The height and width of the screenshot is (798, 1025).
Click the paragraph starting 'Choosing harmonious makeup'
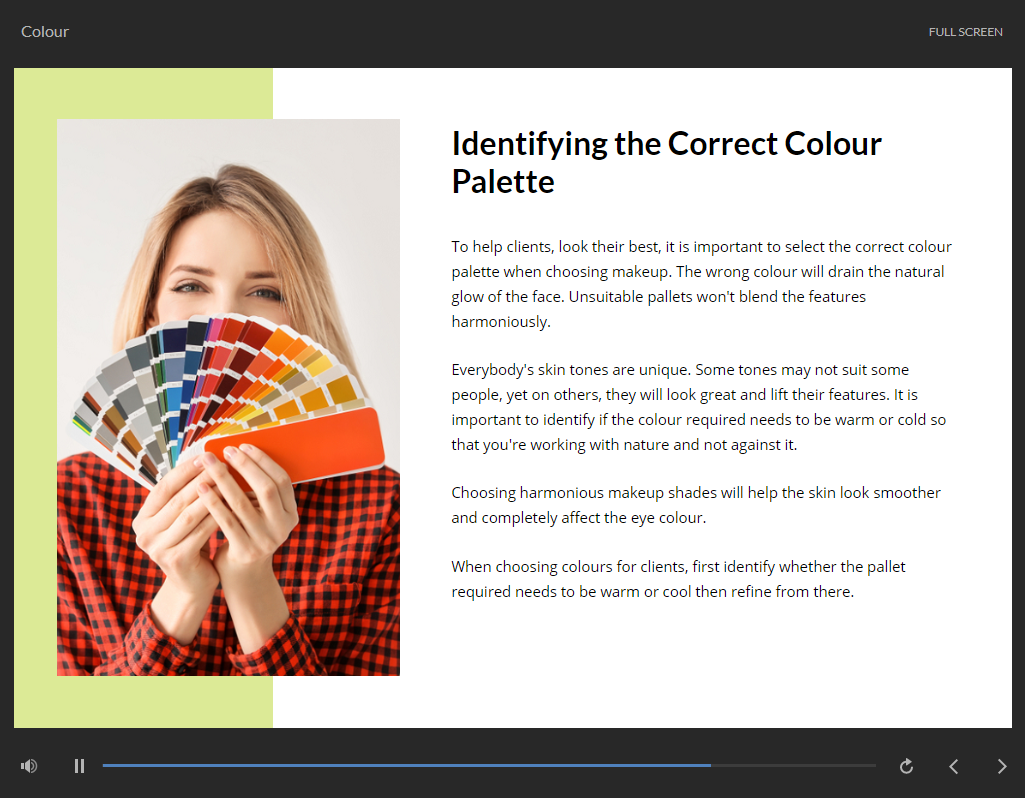click(x=696, y=505)
